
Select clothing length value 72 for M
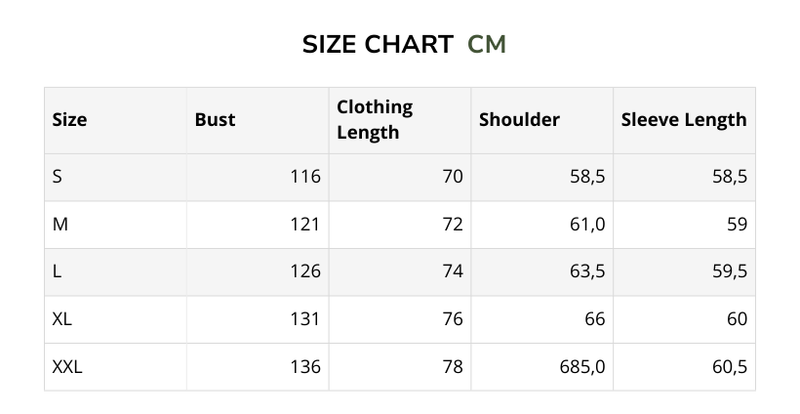click(453, 225)
